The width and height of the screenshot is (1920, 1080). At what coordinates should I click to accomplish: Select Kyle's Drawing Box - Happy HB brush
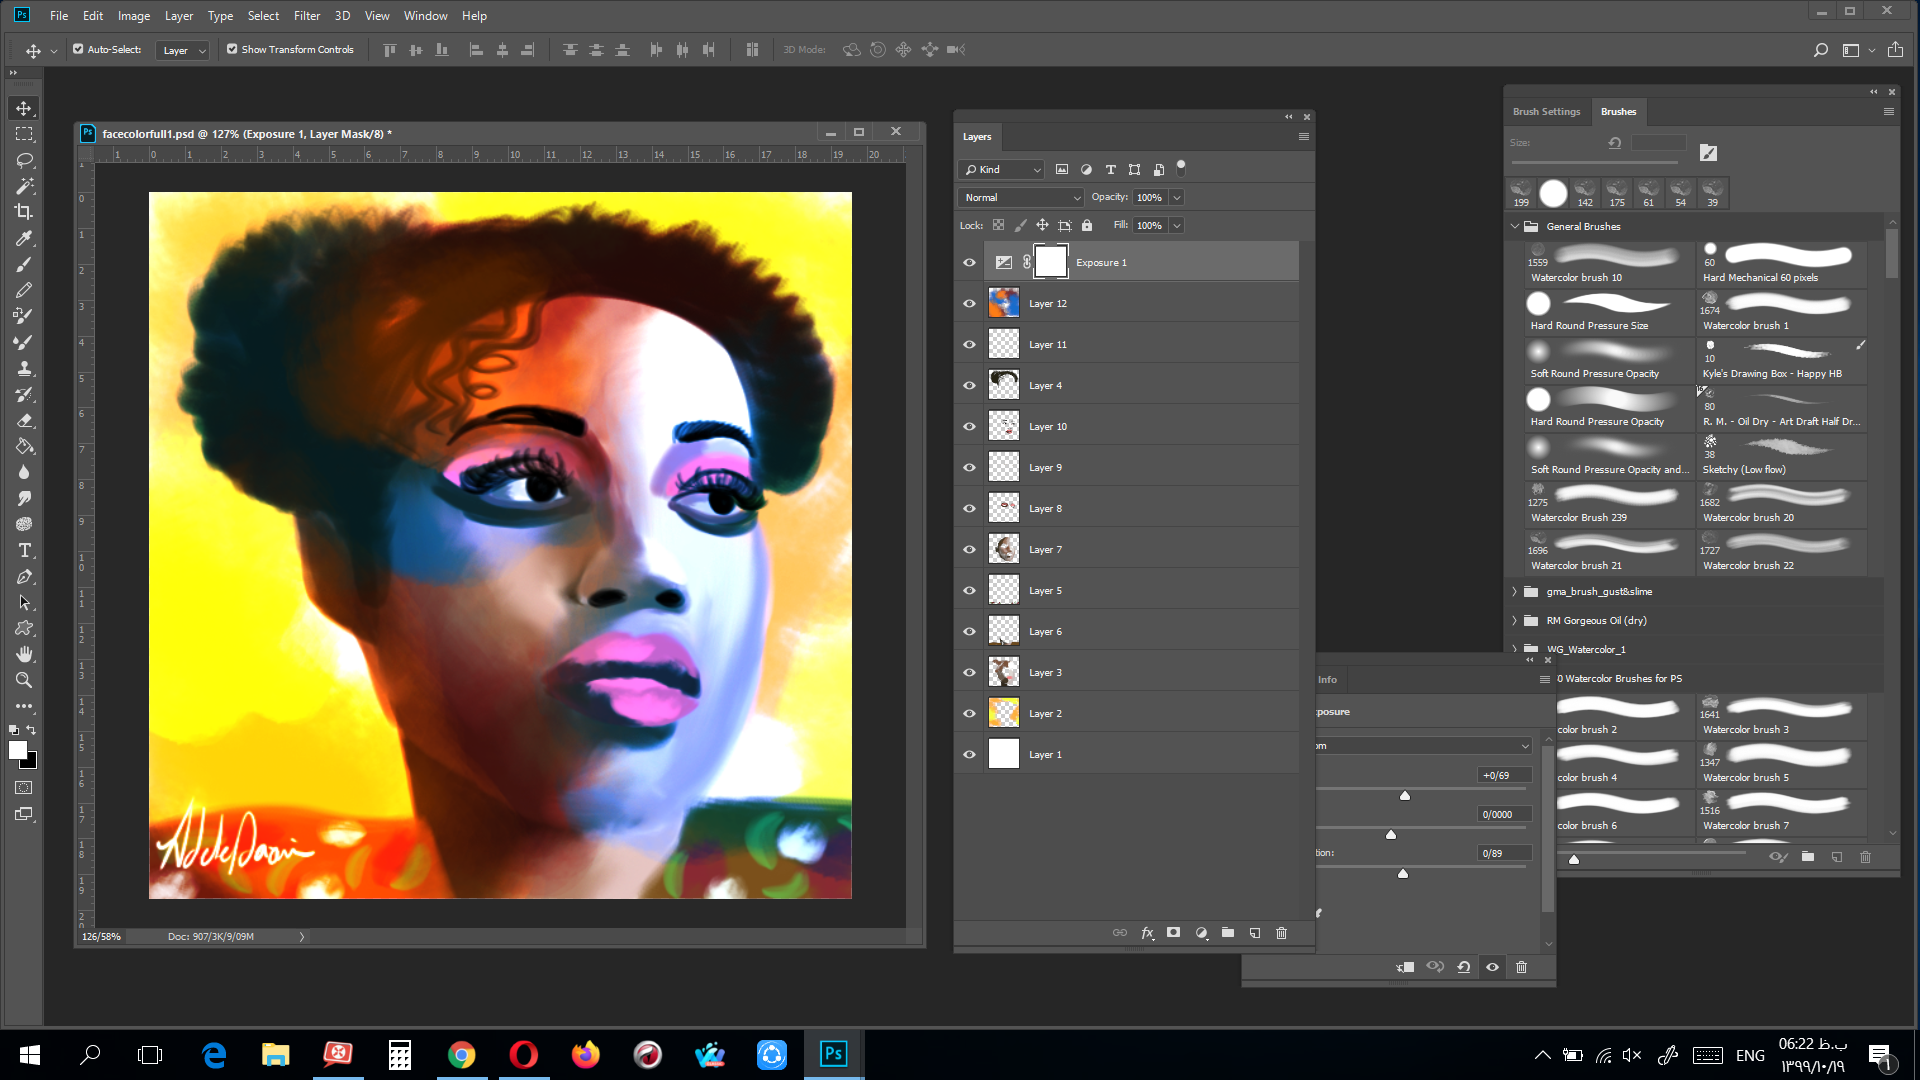pos(1782,360)
